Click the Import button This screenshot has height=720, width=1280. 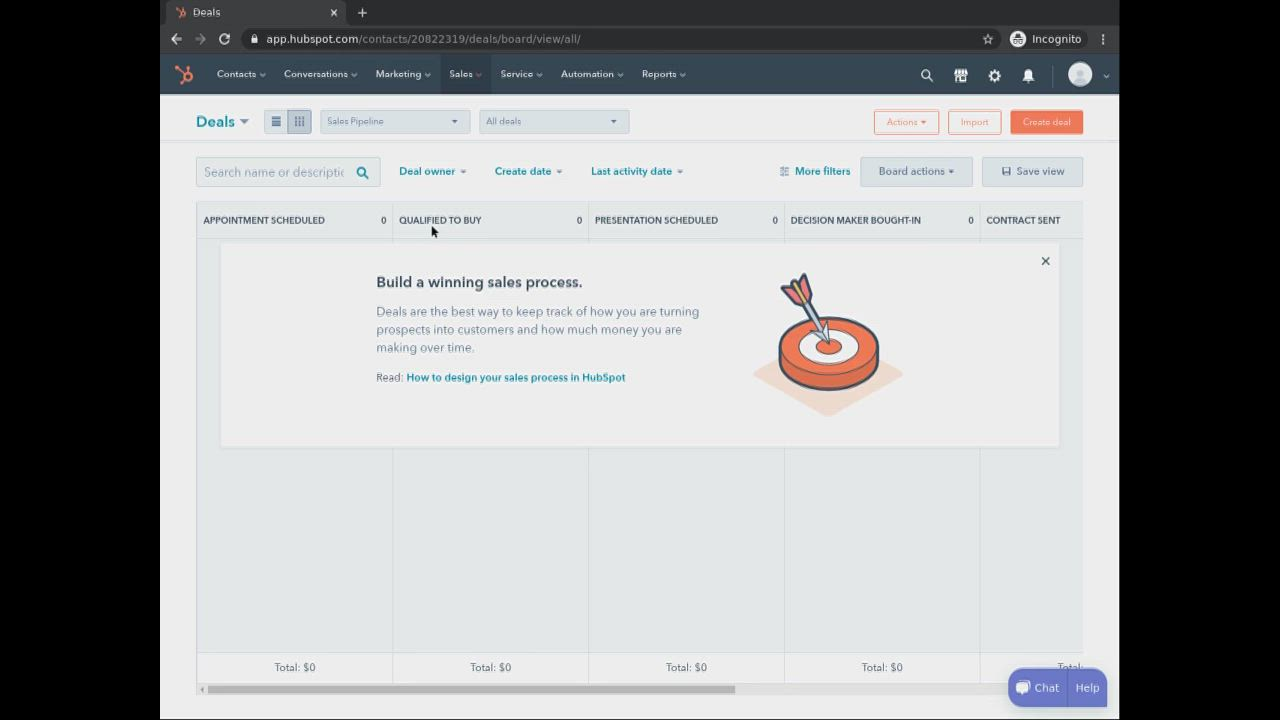pyautogui.click(x=974, y=122)
